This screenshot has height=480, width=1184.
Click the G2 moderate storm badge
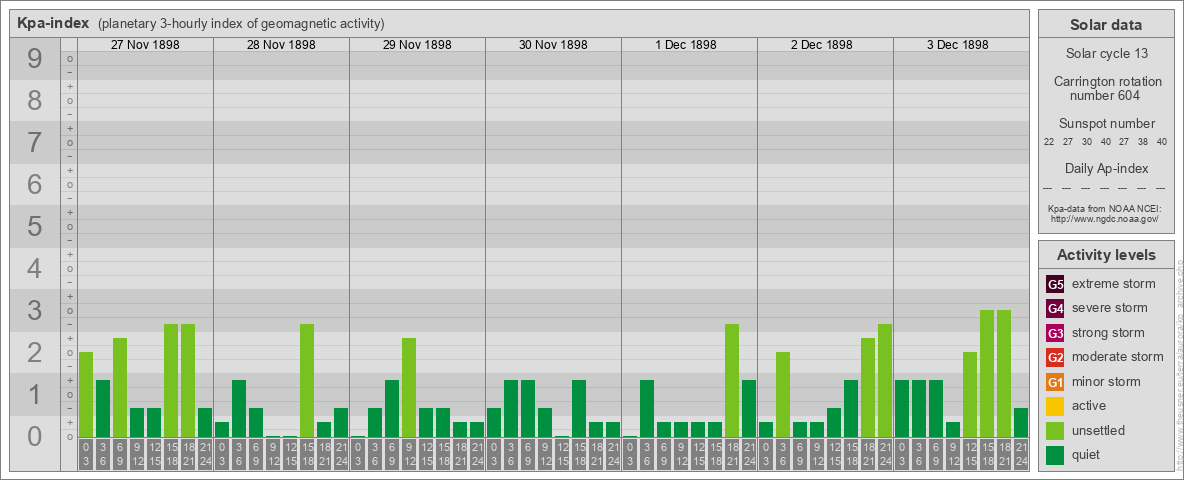[x=1055, y=357]
